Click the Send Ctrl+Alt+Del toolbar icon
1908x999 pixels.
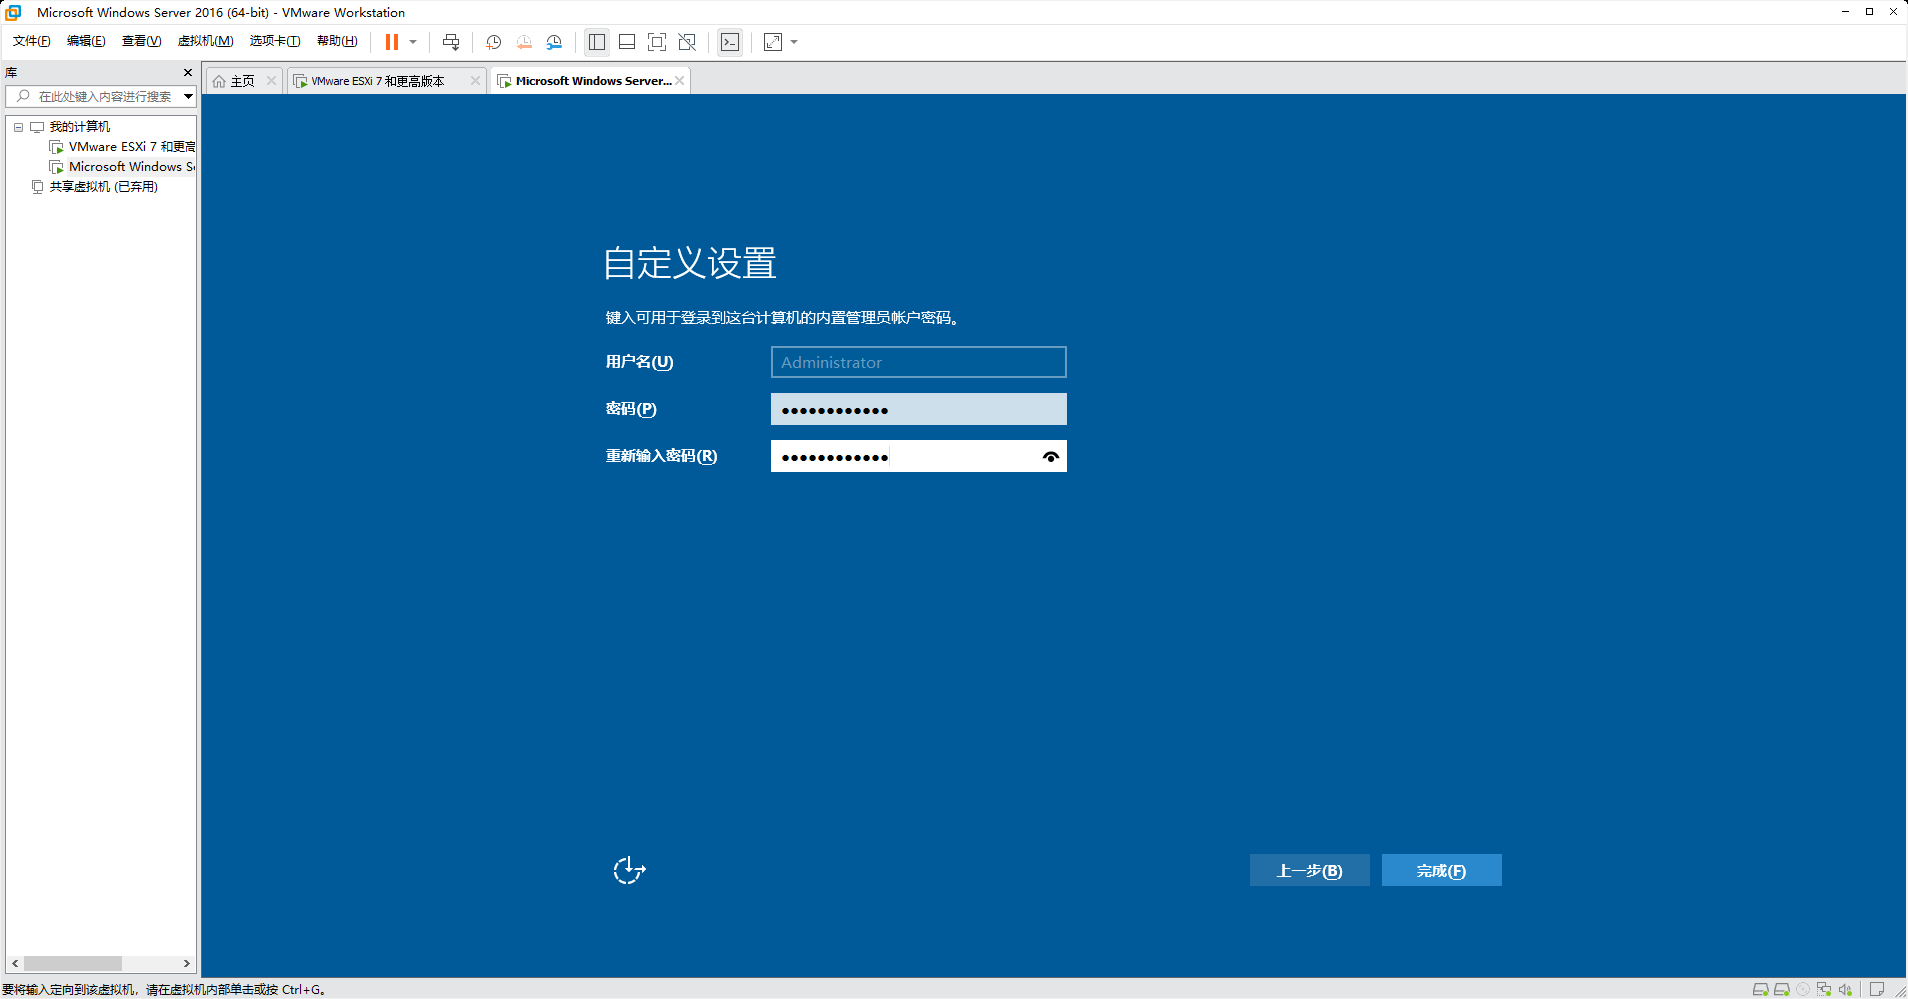click(451, 42)
